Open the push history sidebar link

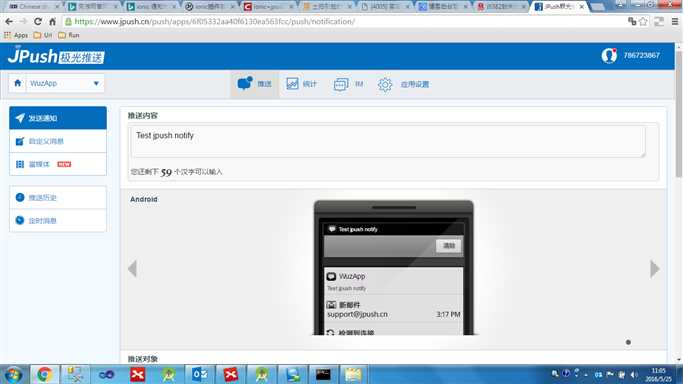(x=58, y=197)
